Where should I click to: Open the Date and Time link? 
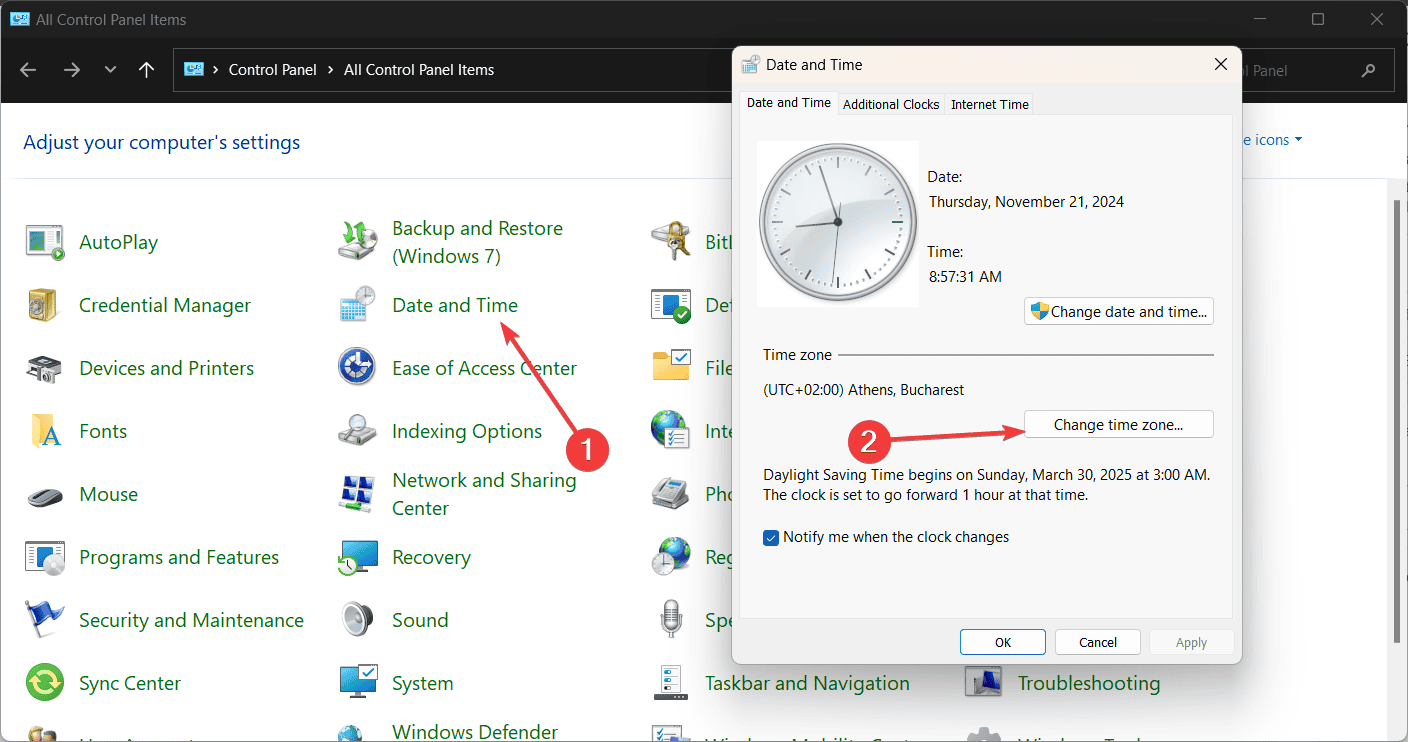455,305
